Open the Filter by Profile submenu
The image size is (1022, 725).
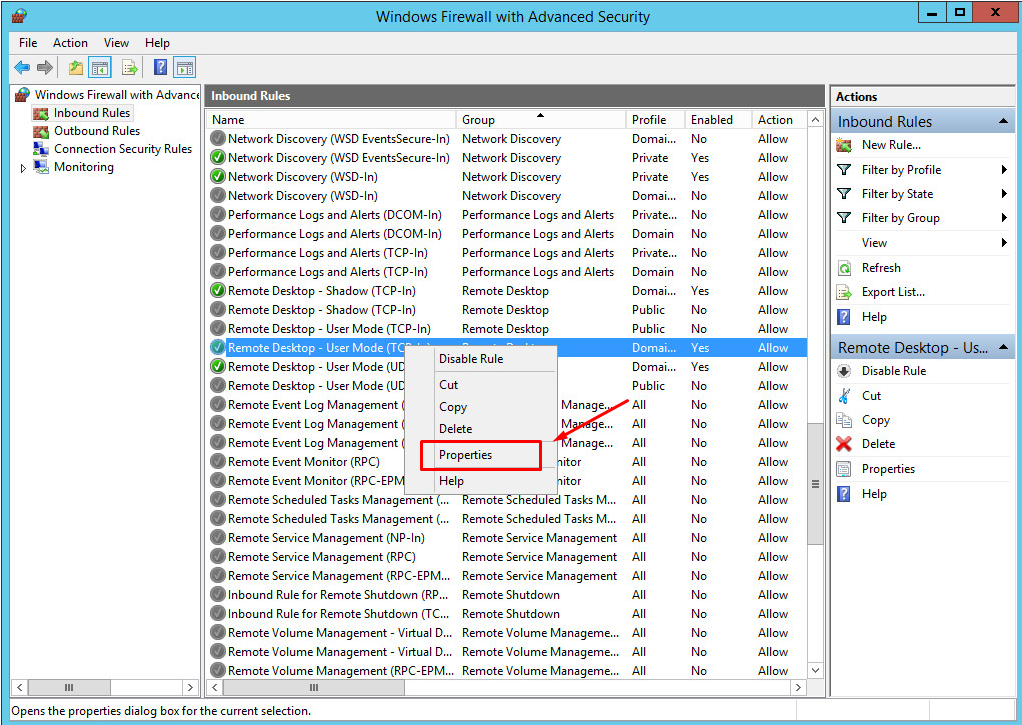pos(901,170)
